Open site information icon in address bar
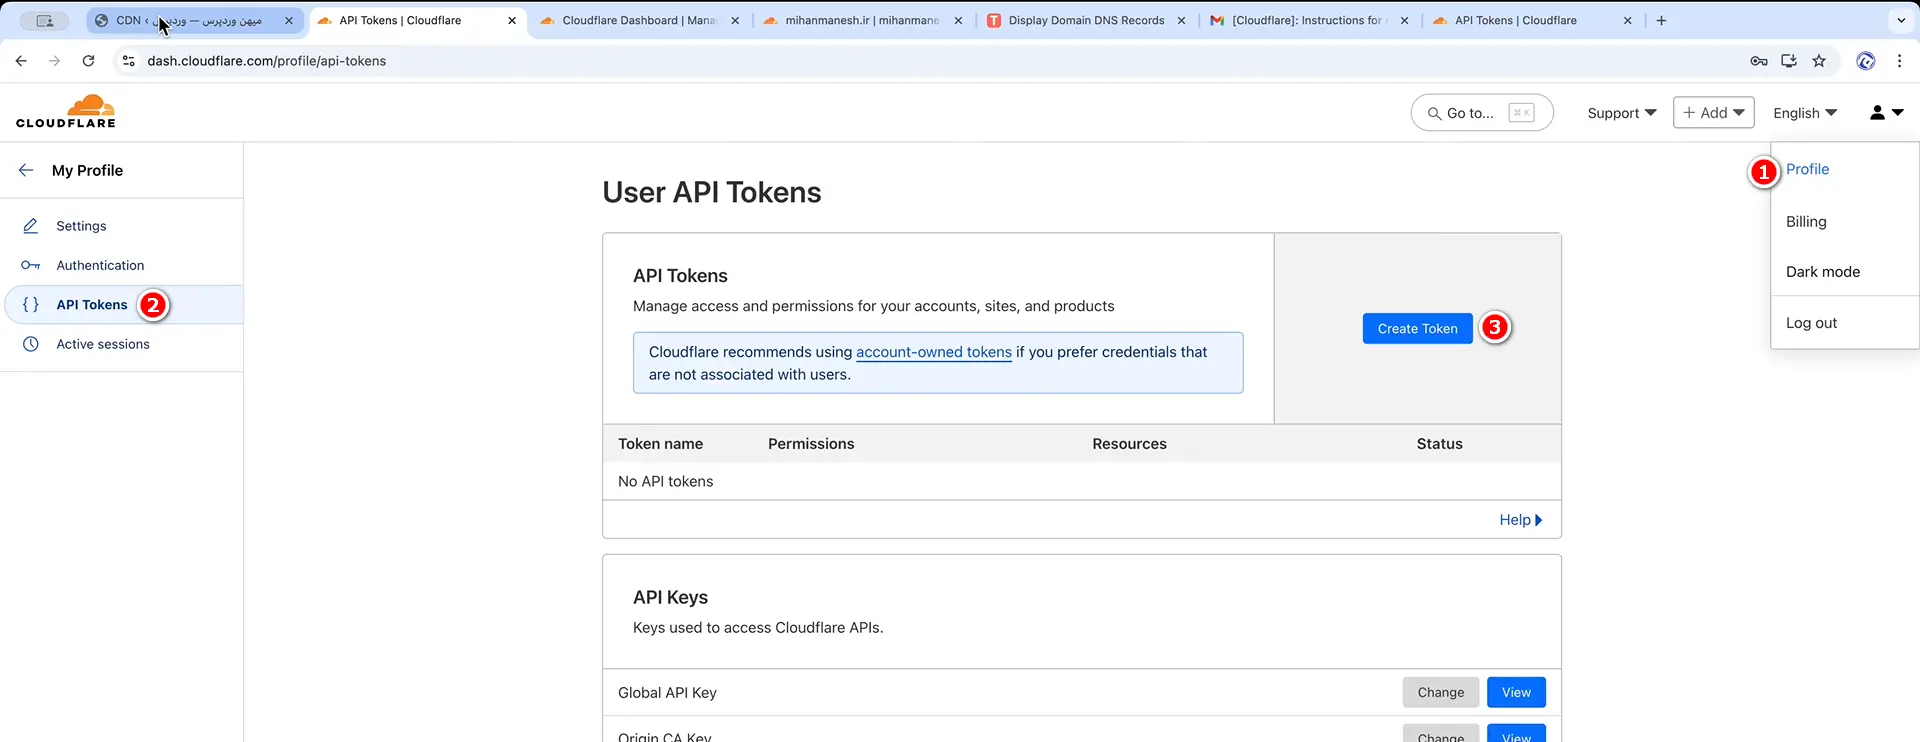1920x742 pixels. pyautogui.click(x=128, y=61)
